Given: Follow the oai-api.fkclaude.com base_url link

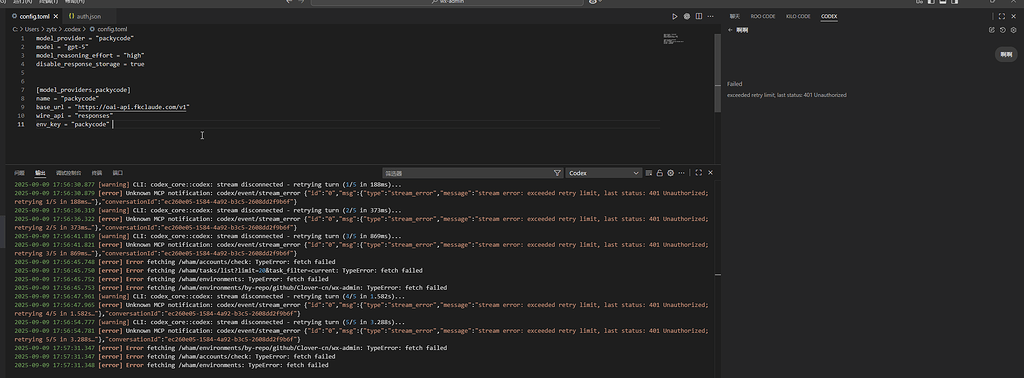Looking at the screenshot, I should [x=132, y=107].
